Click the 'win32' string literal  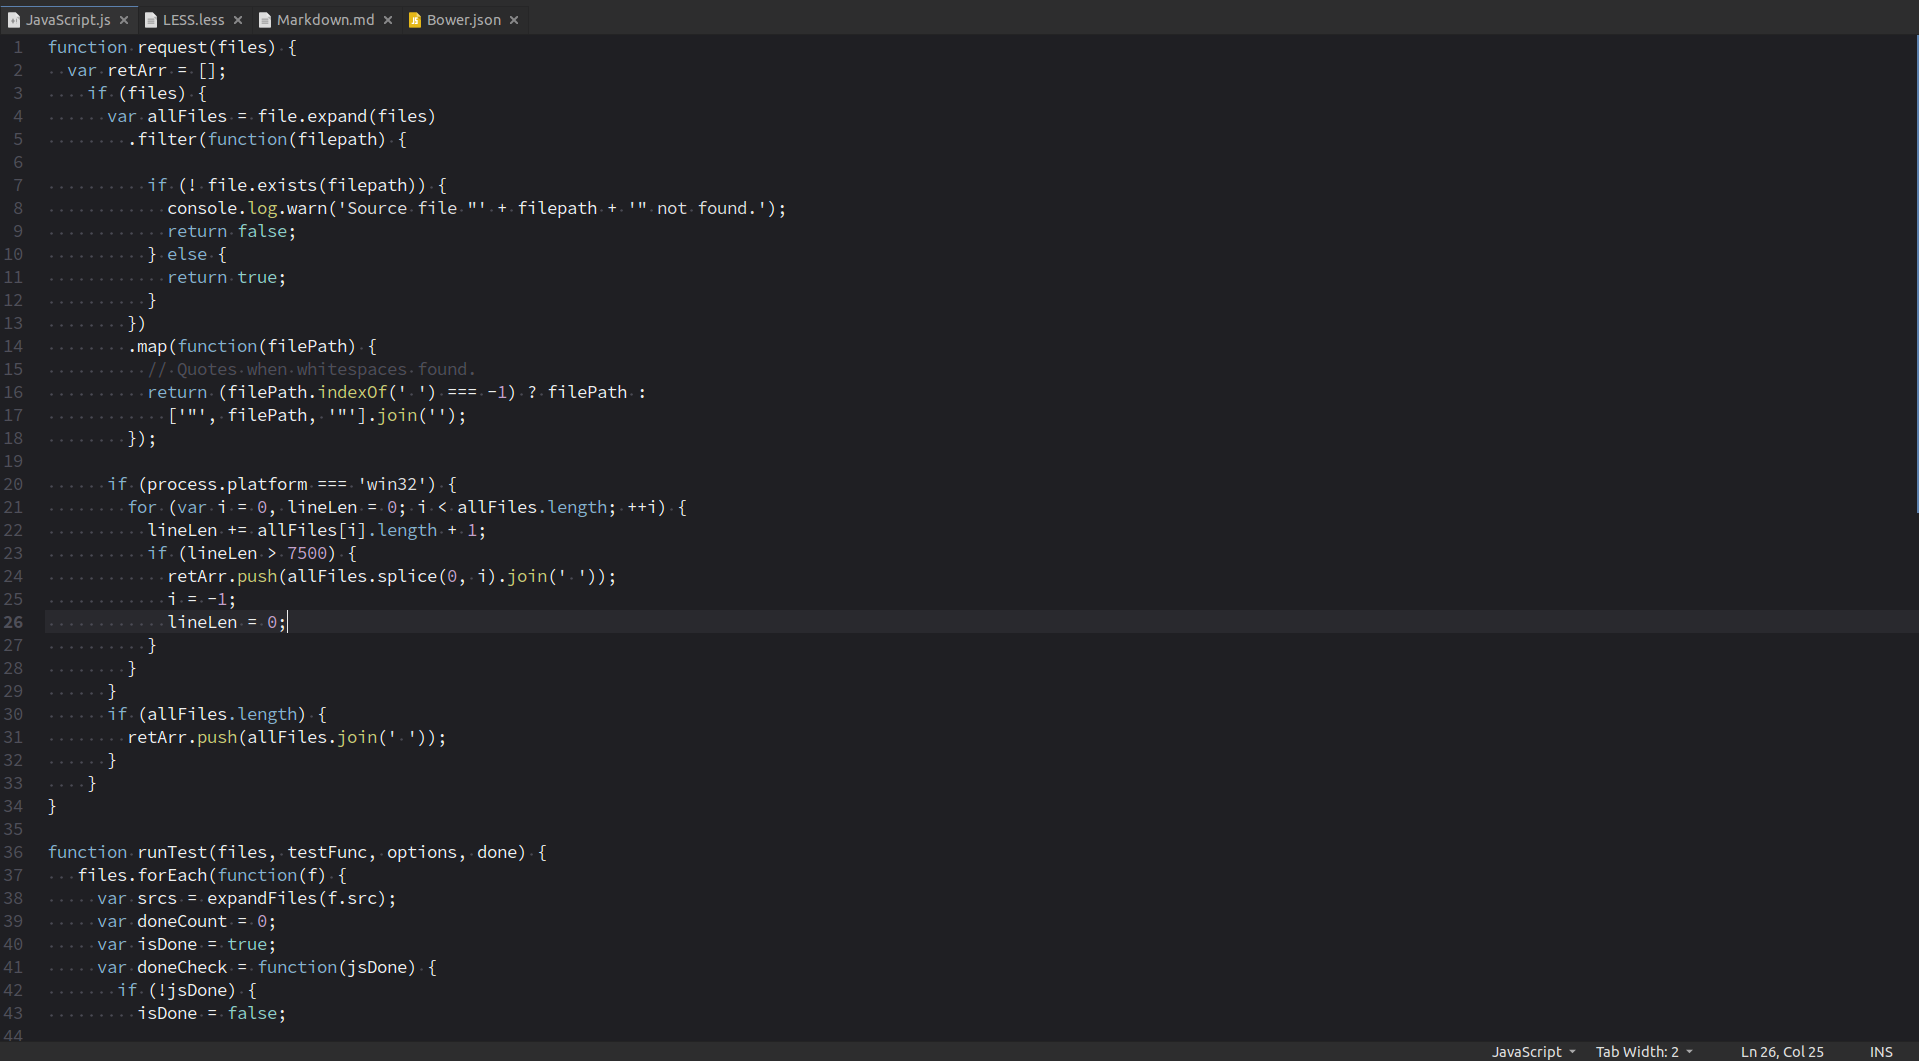click(392, 484)
